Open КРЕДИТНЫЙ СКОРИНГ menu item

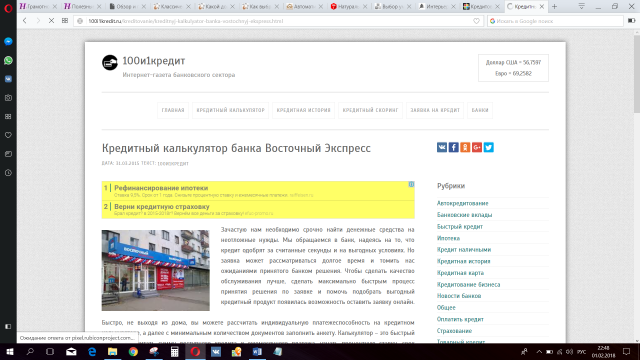(370, 110)
